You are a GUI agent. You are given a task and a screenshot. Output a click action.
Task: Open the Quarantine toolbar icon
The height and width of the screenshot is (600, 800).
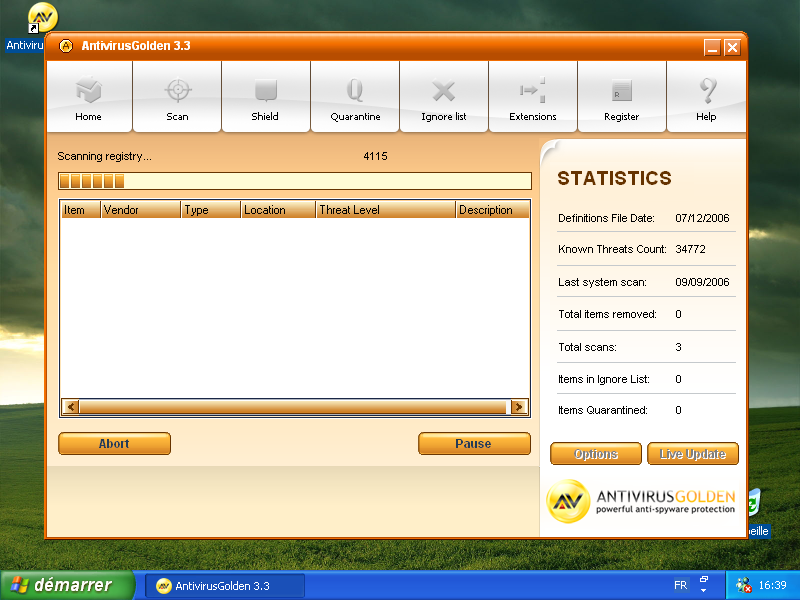pyautogui.click(x=355, y=90)
